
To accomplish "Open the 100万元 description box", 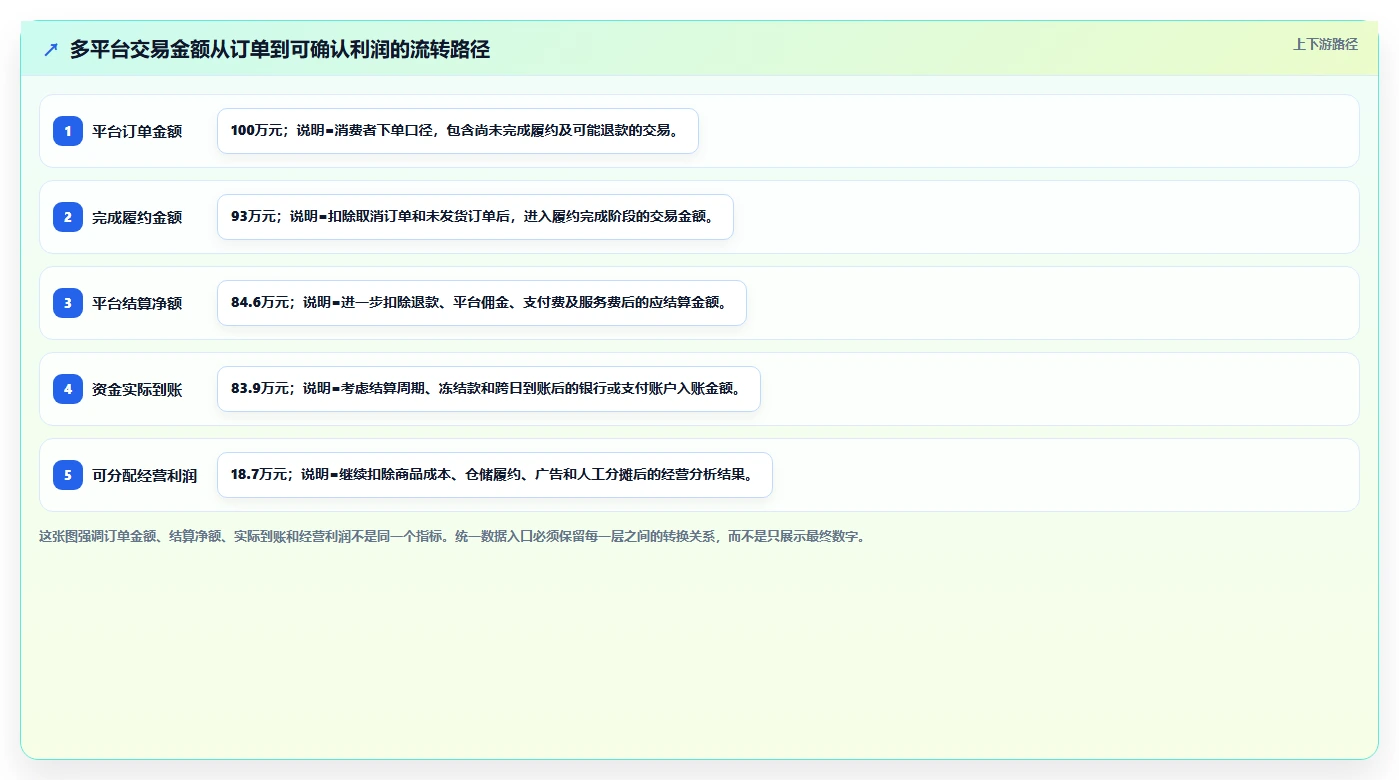I will (458, 131).
